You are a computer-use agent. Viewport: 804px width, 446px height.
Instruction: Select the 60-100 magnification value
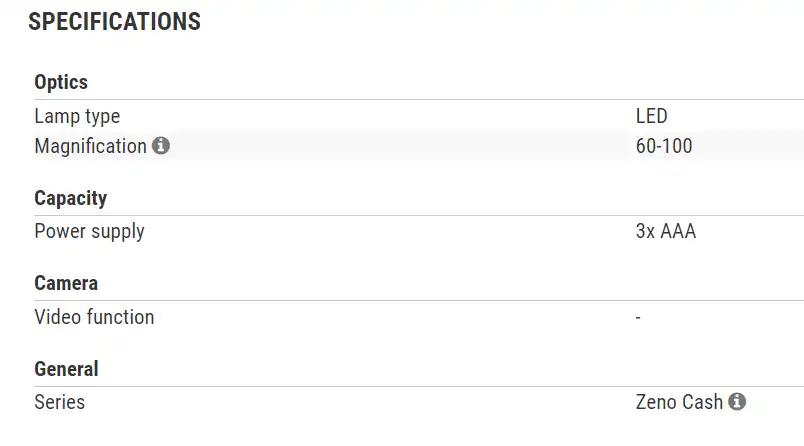click(664, 146)
